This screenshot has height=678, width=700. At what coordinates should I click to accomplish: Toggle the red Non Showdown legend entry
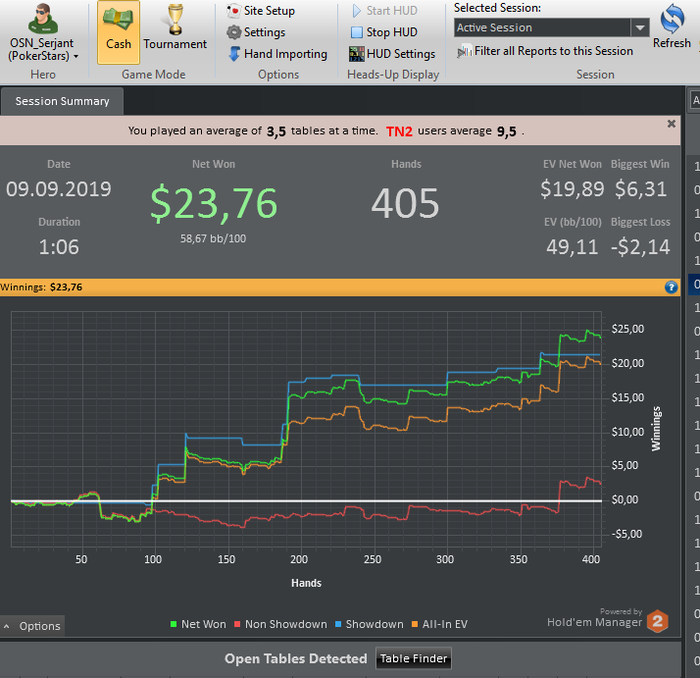tap(280, 624)
